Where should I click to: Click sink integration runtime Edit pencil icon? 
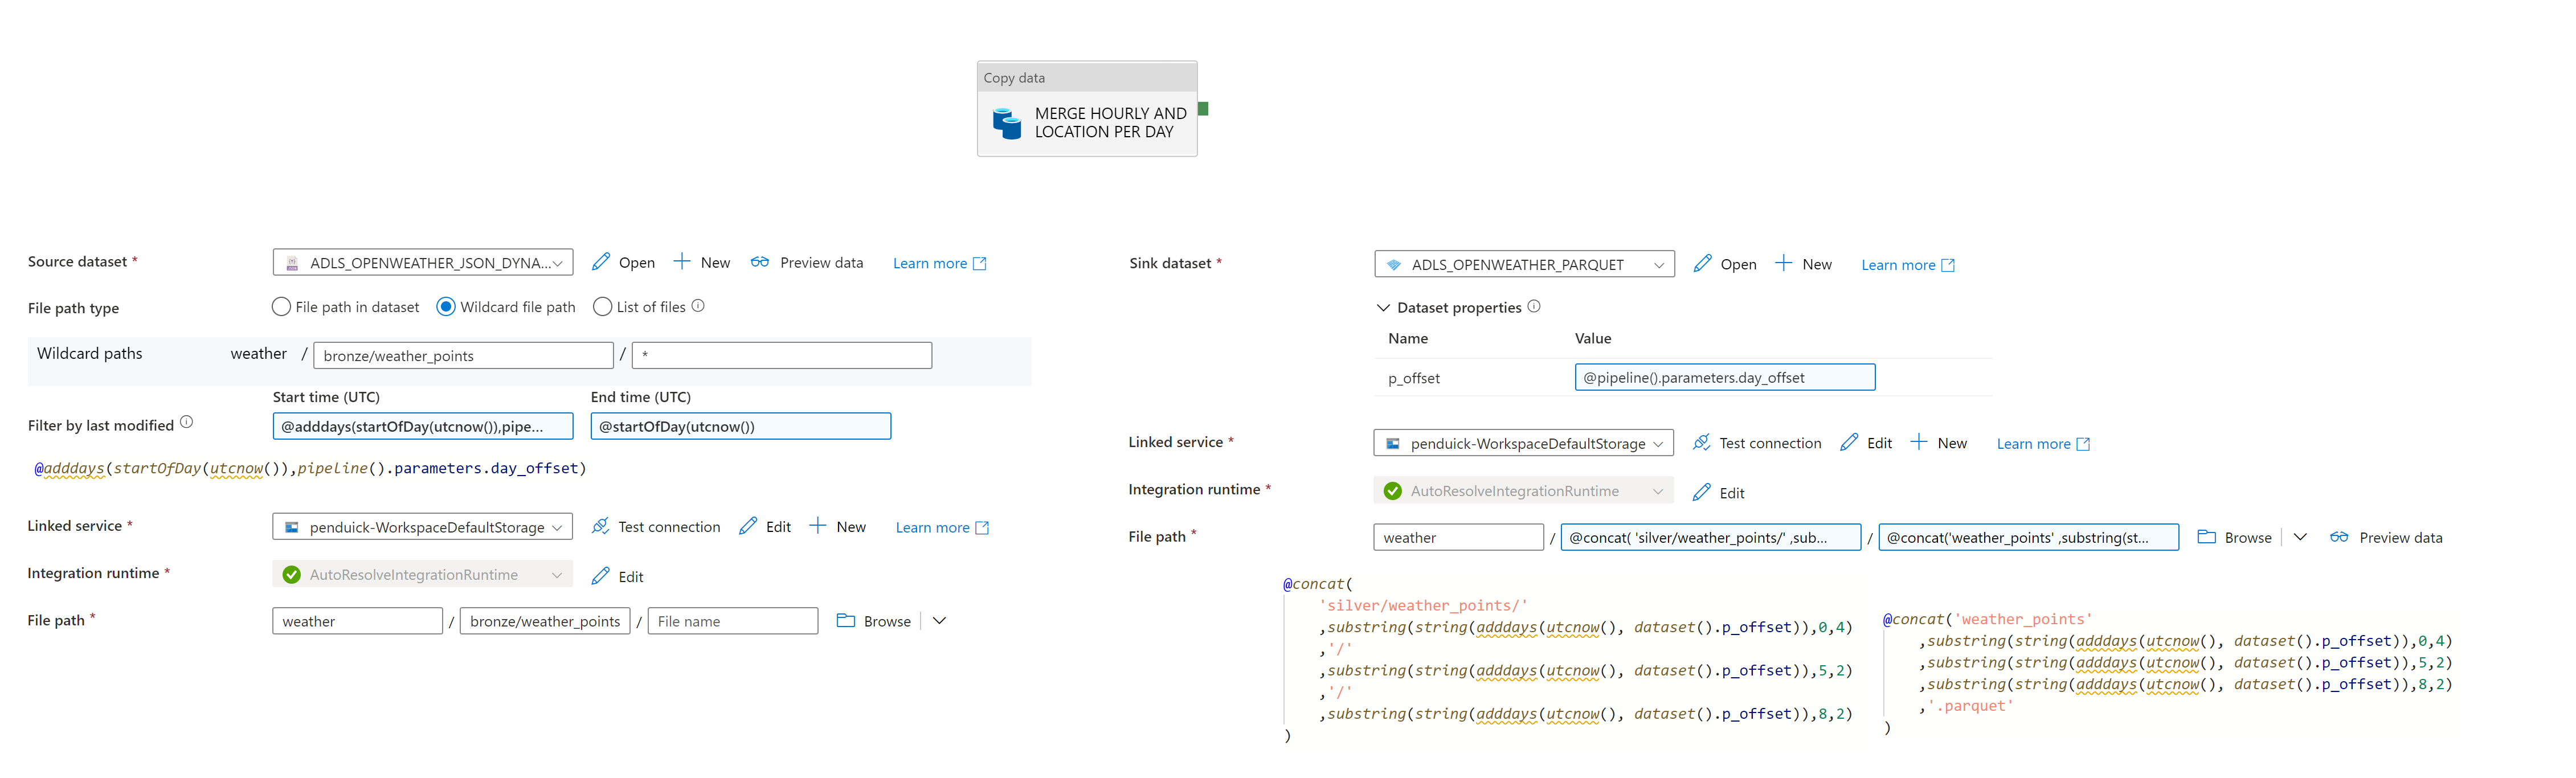click(x=1701, y=492)
